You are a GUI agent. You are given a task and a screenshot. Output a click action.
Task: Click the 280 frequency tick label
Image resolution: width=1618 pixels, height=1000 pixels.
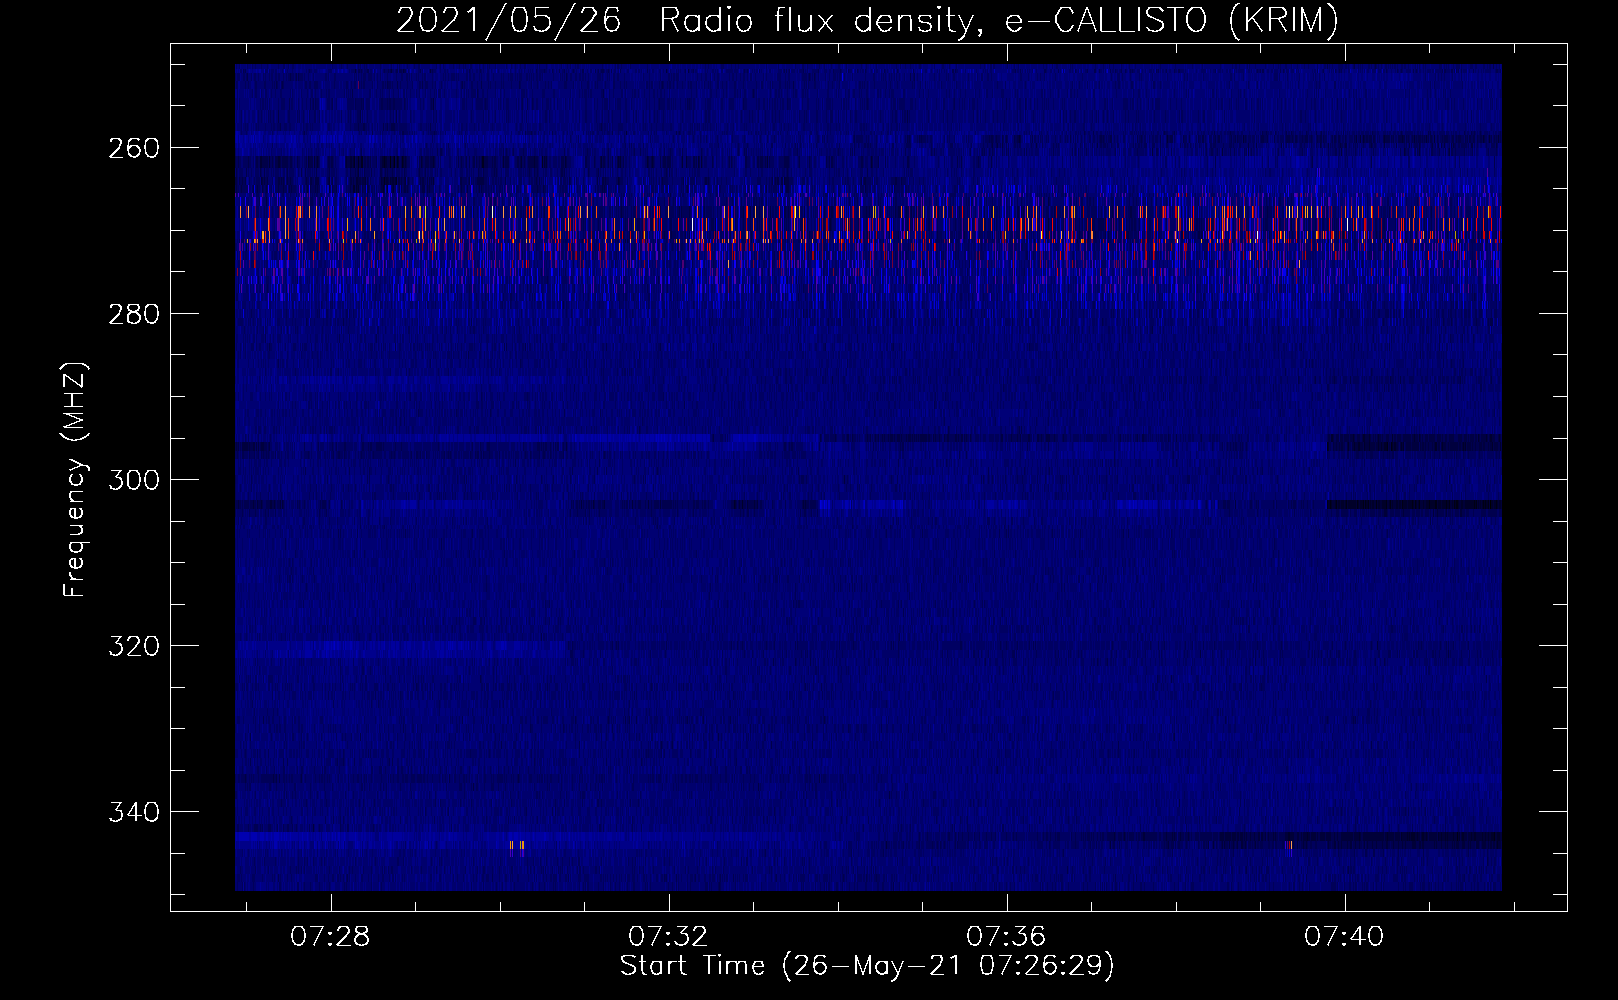click(134, 314)
